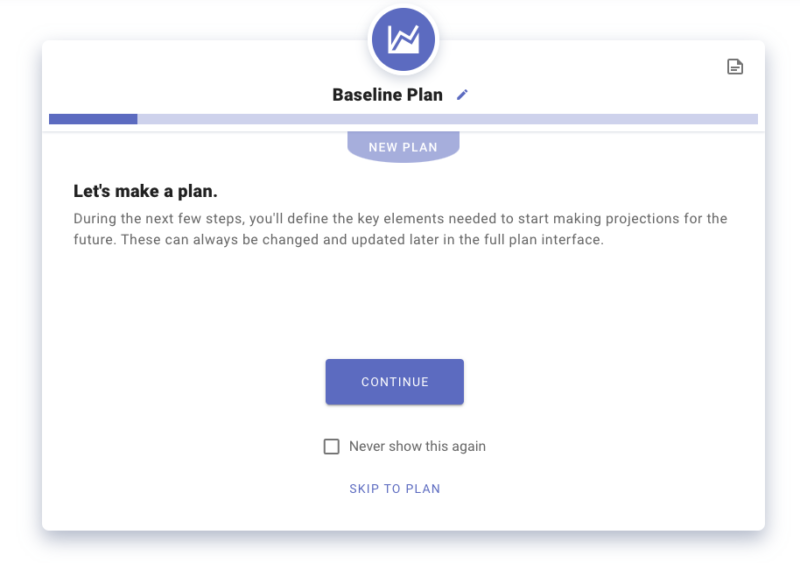
Task: Tick the Never show this again checkbox
Action: click(332, 446)
